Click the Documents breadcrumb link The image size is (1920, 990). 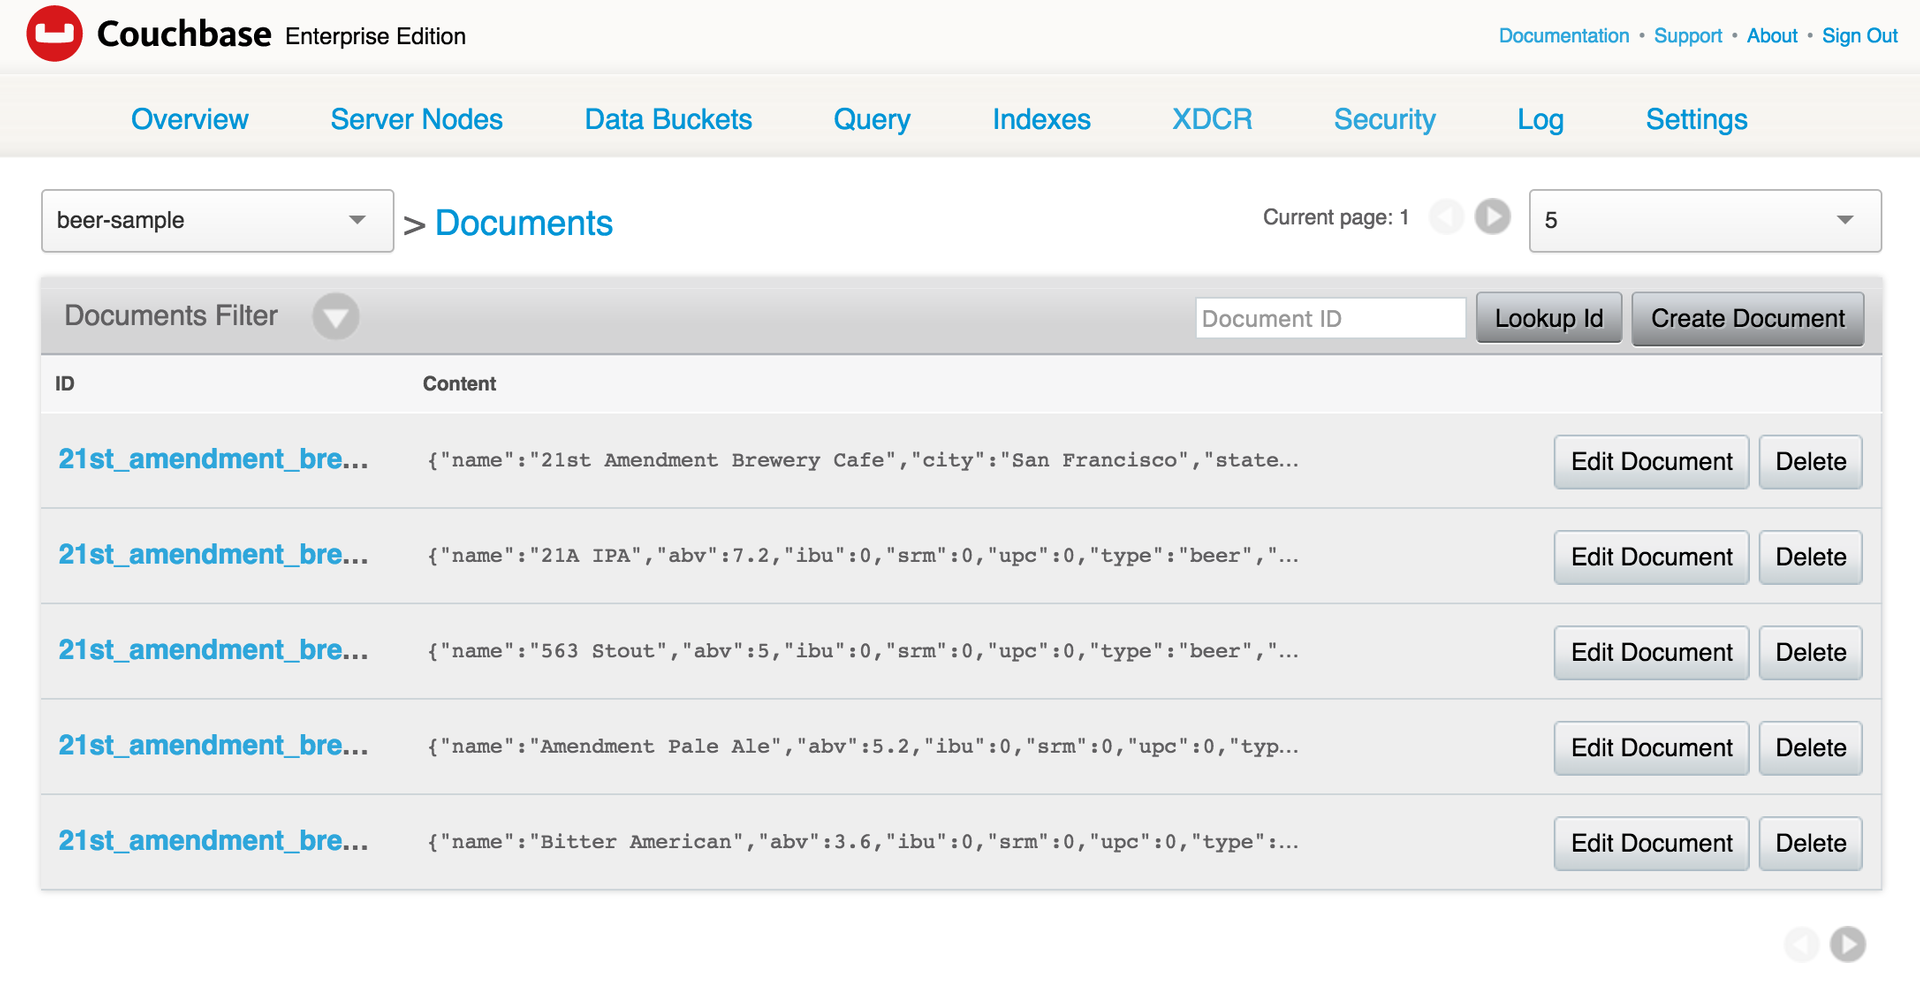coord(524,223)
